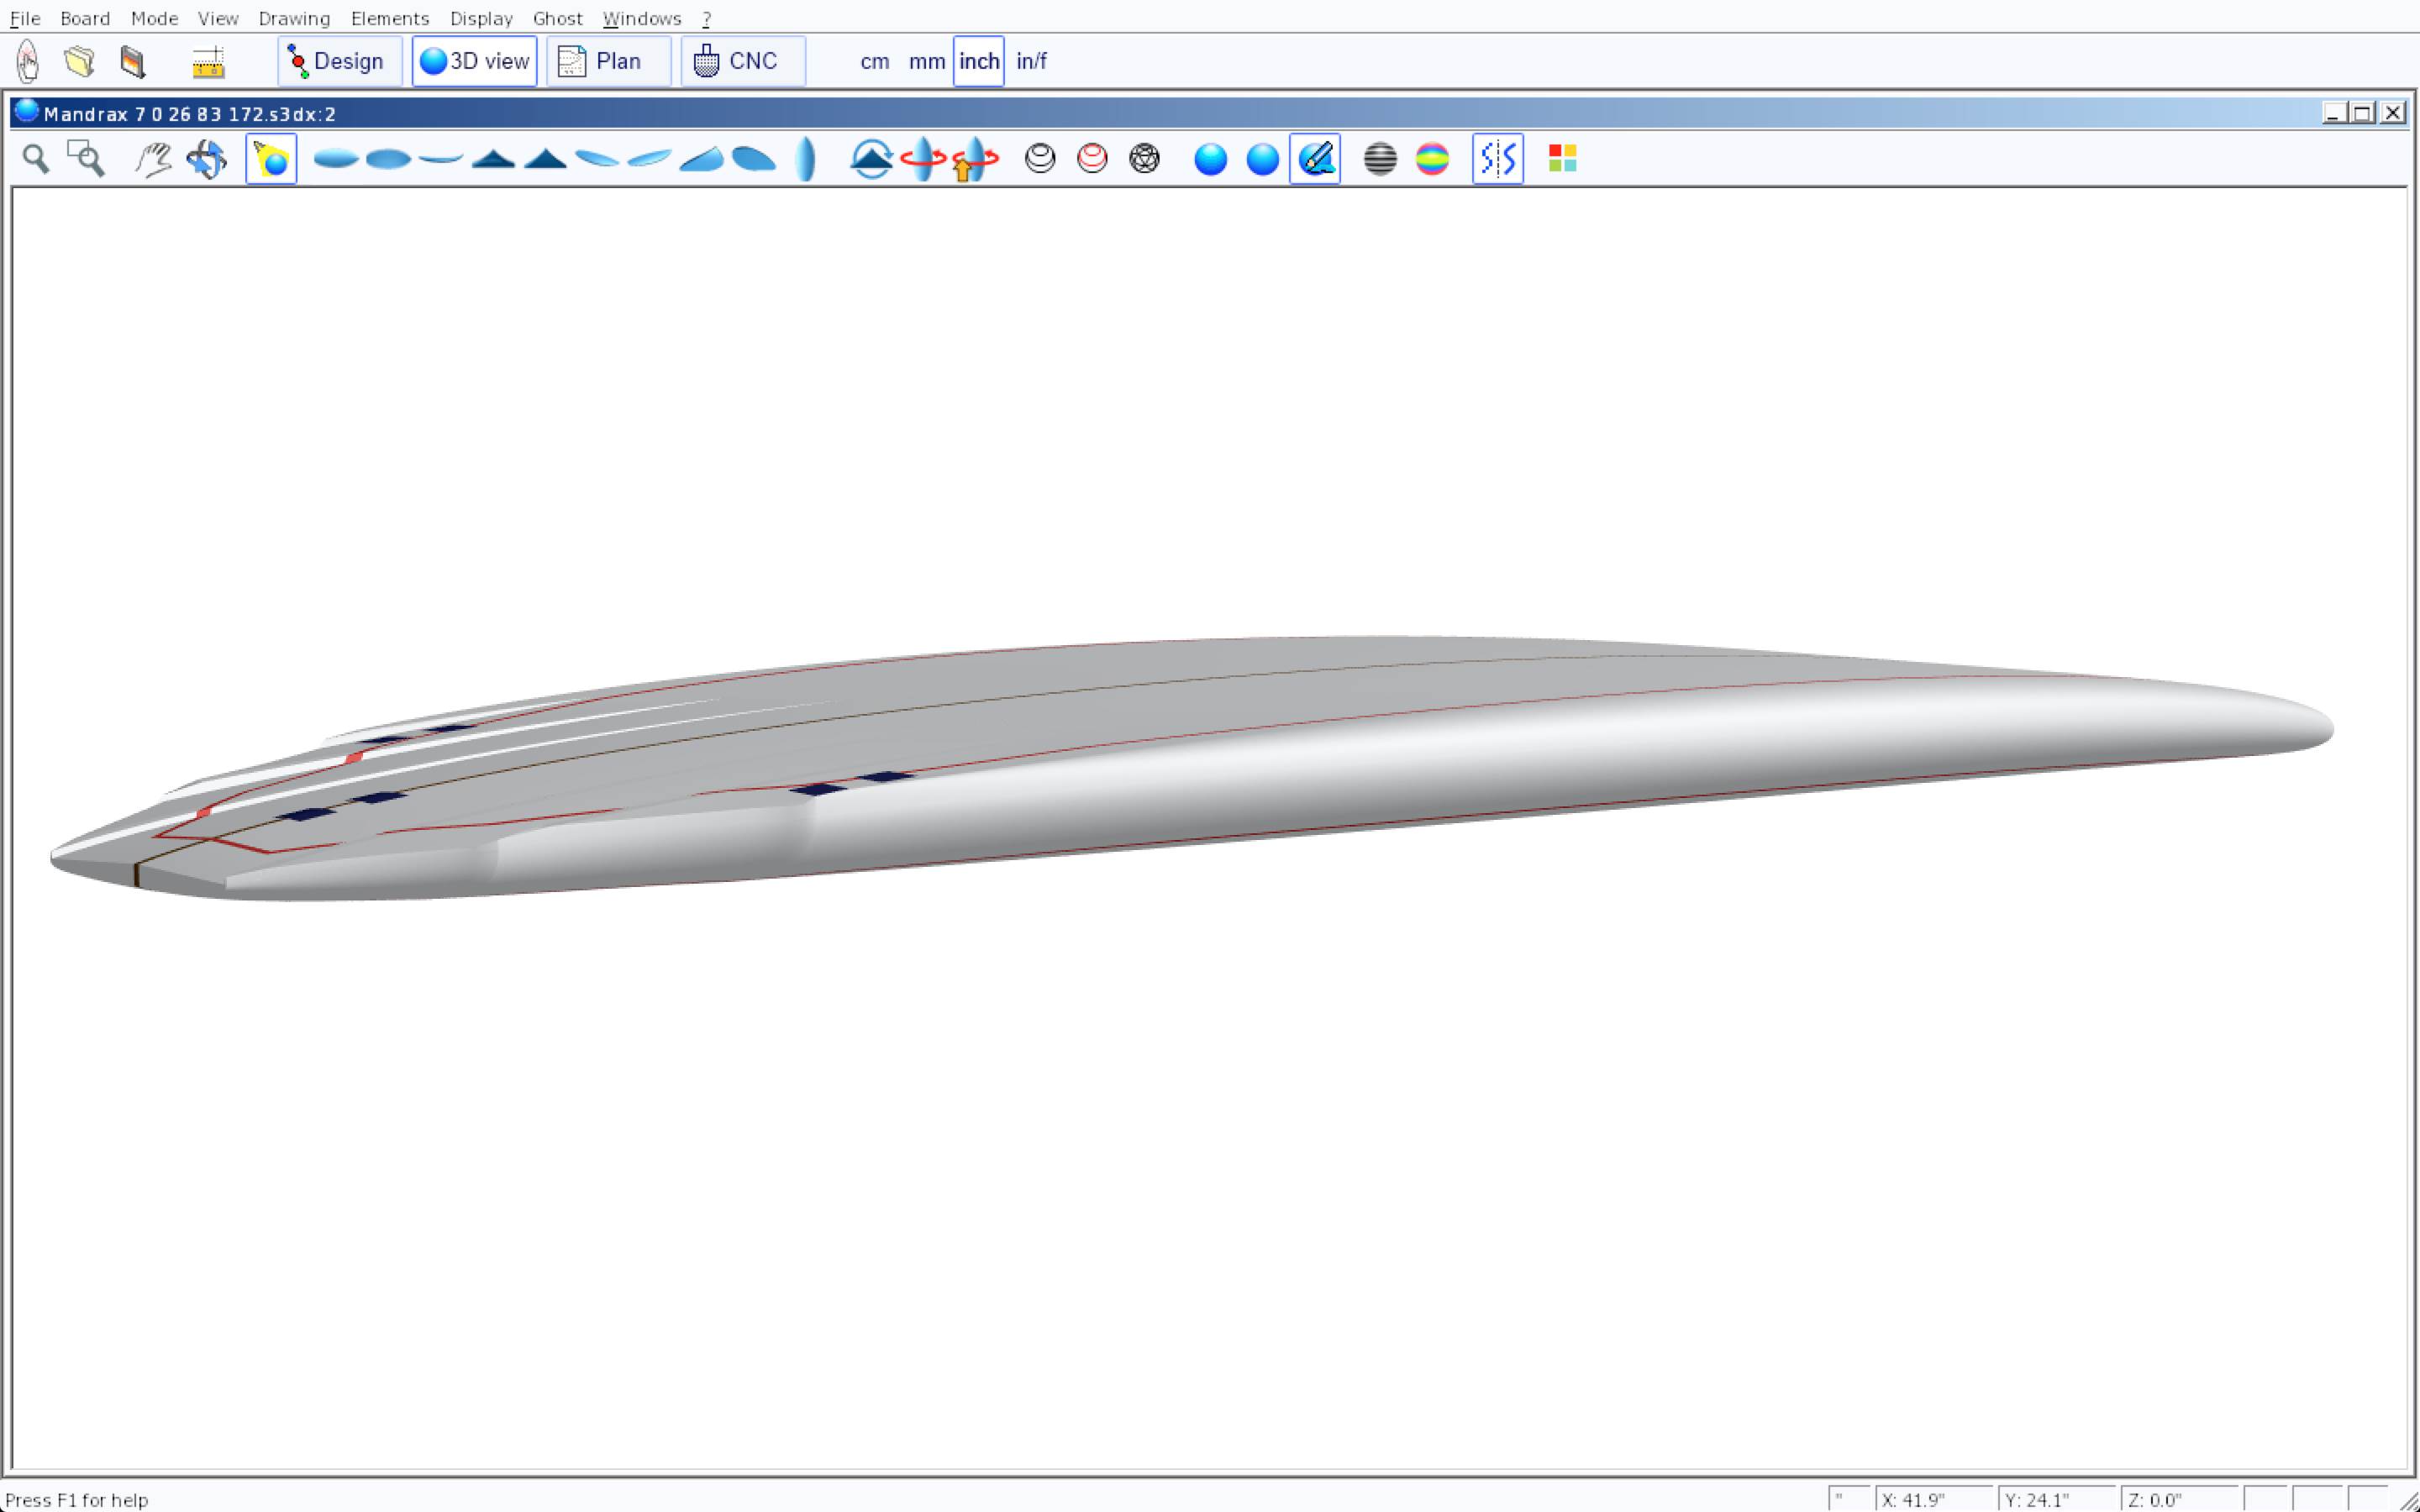Select the magnifier zoom tool

pyautogui.click(x=36, y=159)
